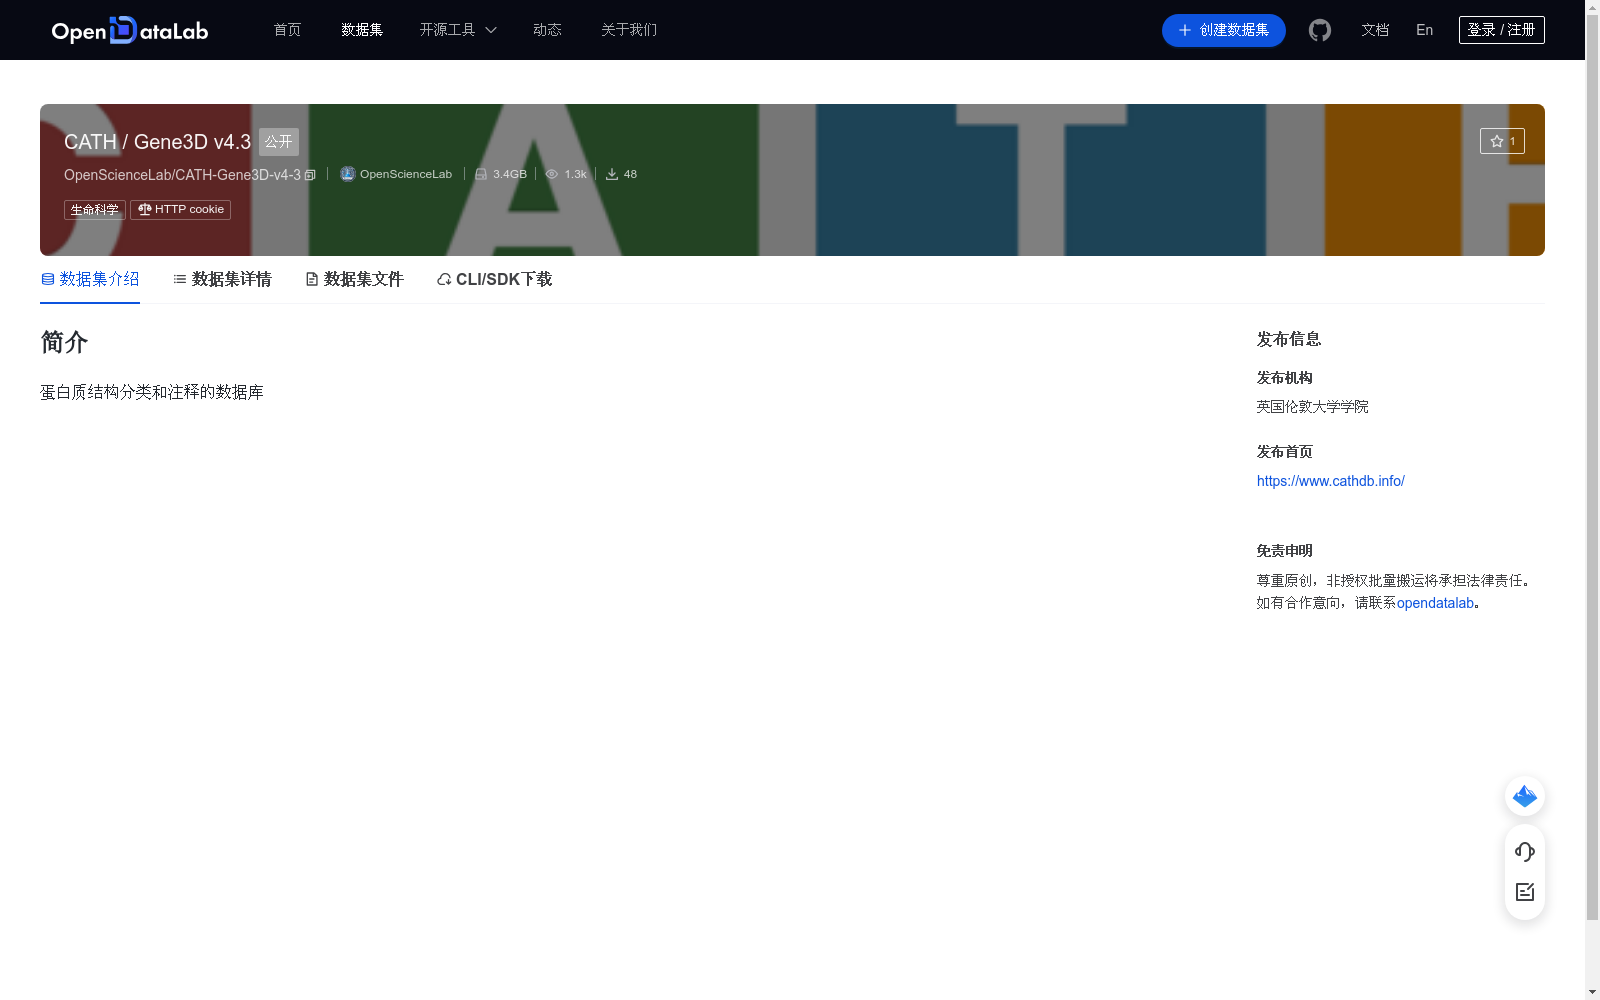Click the download icon showing 48 downloads

(611, 173)
